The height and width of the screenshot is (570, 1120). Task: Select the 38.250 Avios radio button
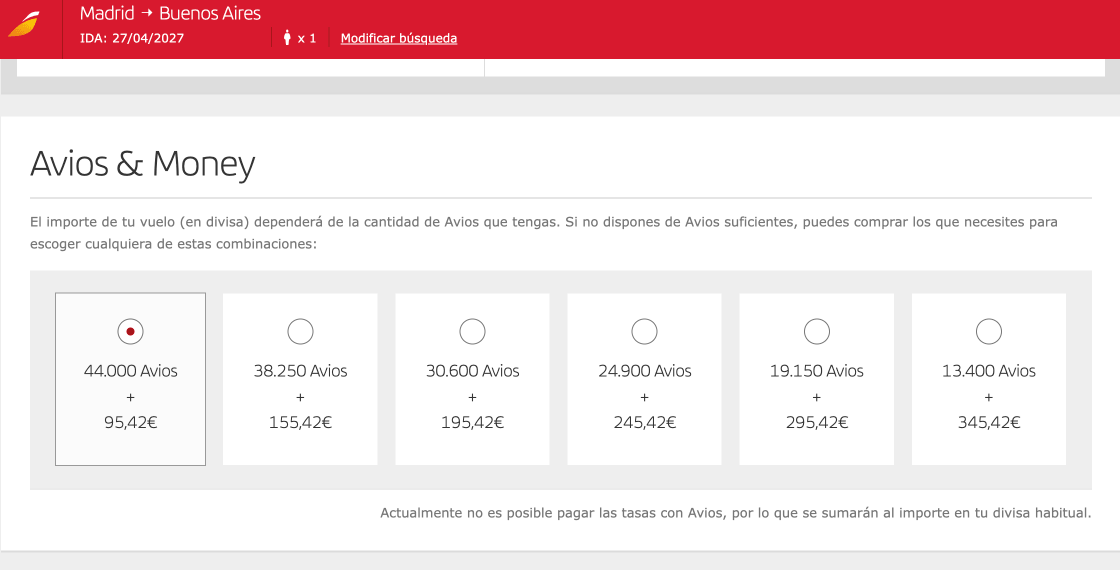[x=300, y=331]
